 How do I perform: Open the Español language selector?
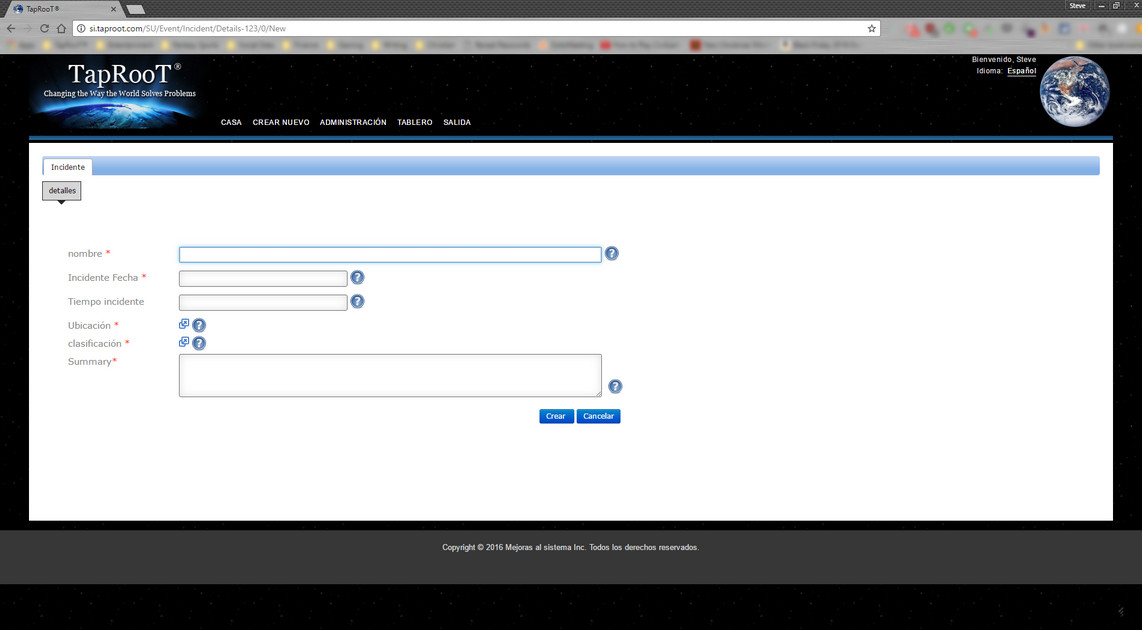(1021, 71)
